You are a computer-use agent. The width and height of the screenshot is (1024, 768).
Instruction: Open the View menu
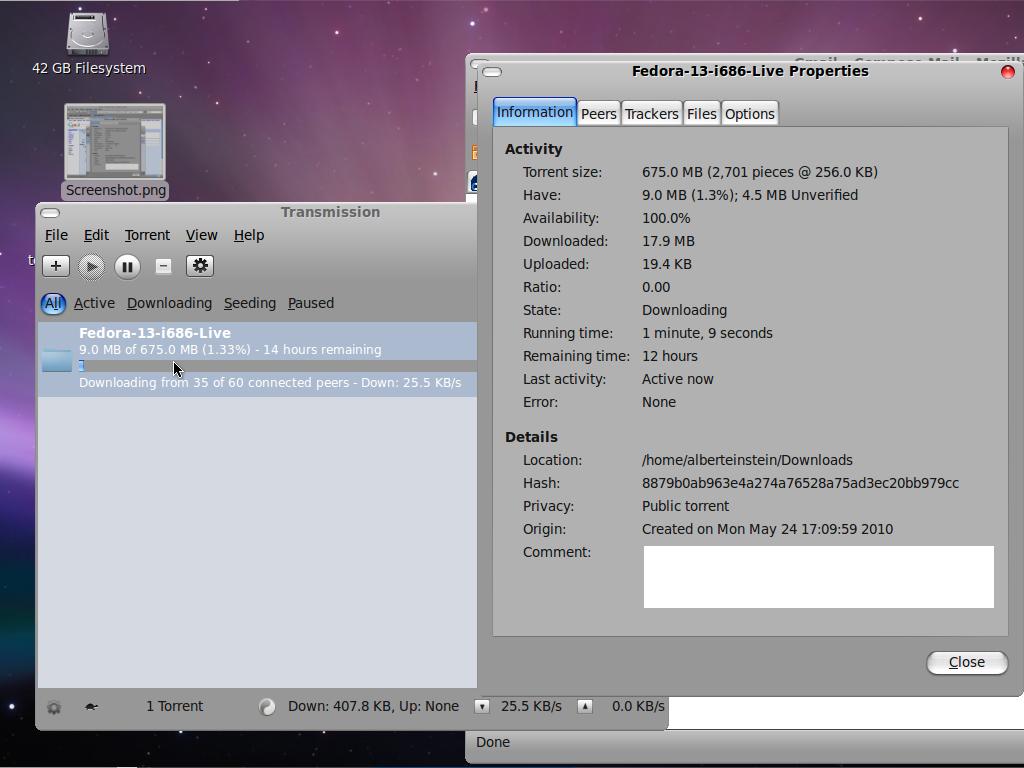click(201, 235)
